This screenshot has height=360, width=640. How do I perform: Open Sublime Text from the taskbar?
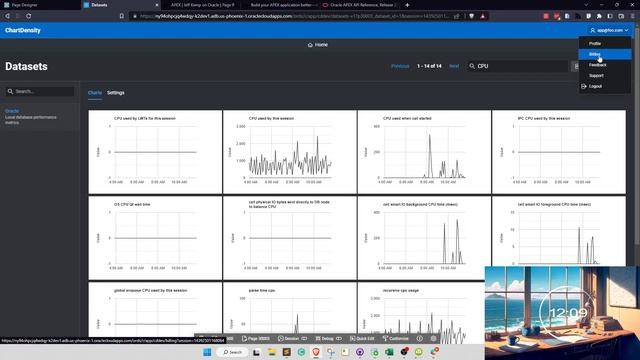[x=287, y=352]
